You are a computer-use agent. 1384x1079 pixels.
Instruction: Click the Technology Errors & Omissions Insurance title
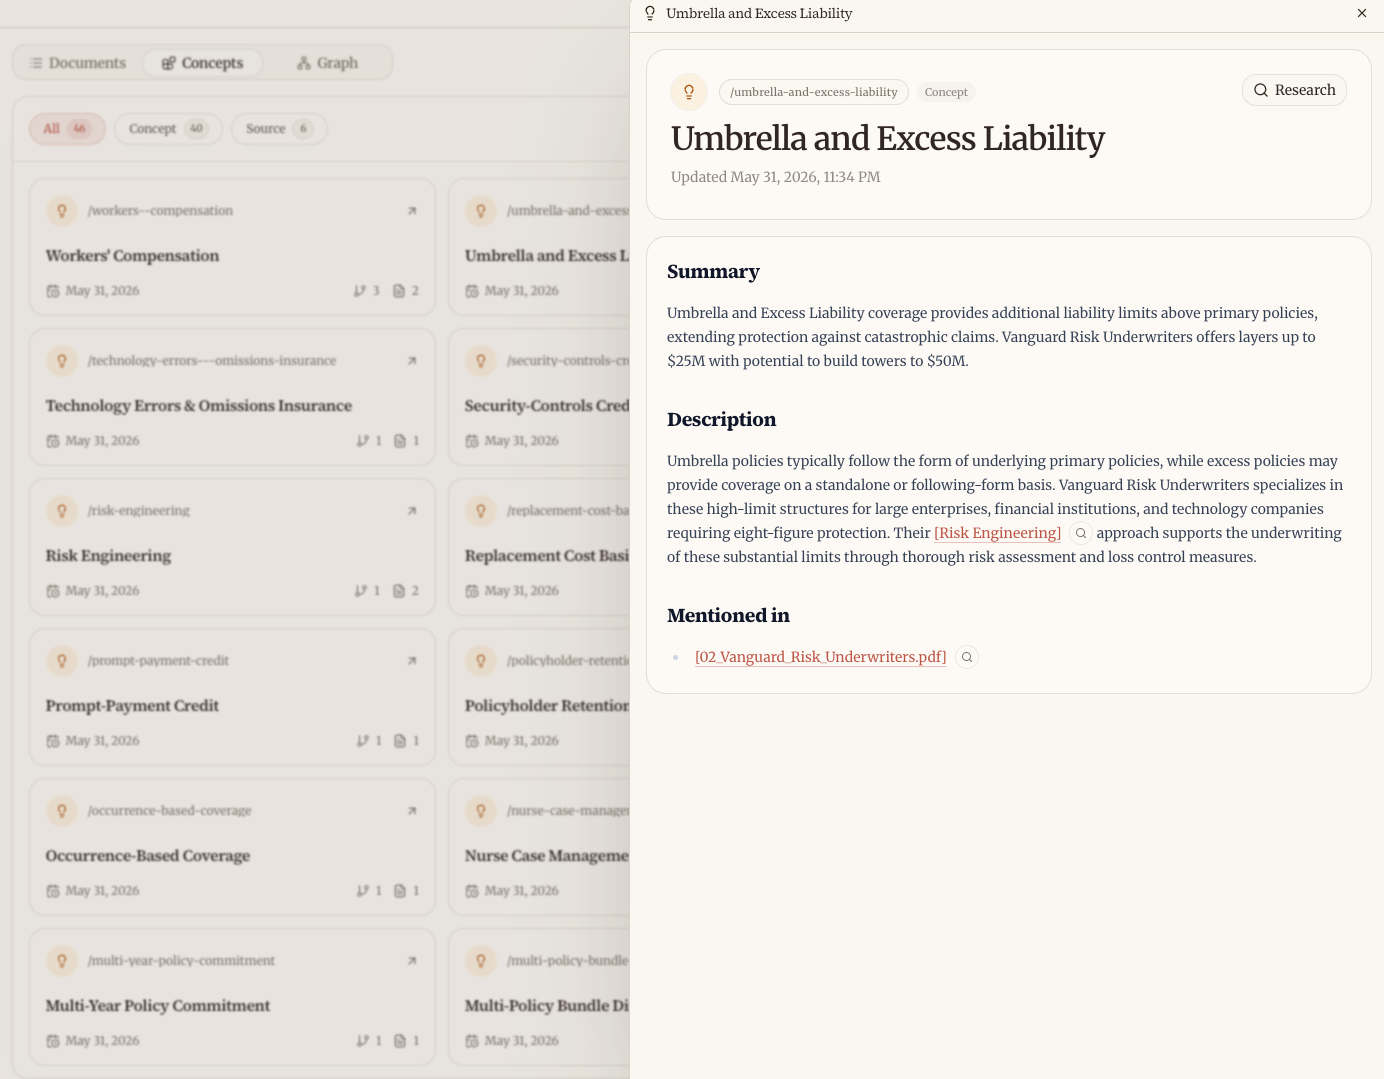click(198, 406)
